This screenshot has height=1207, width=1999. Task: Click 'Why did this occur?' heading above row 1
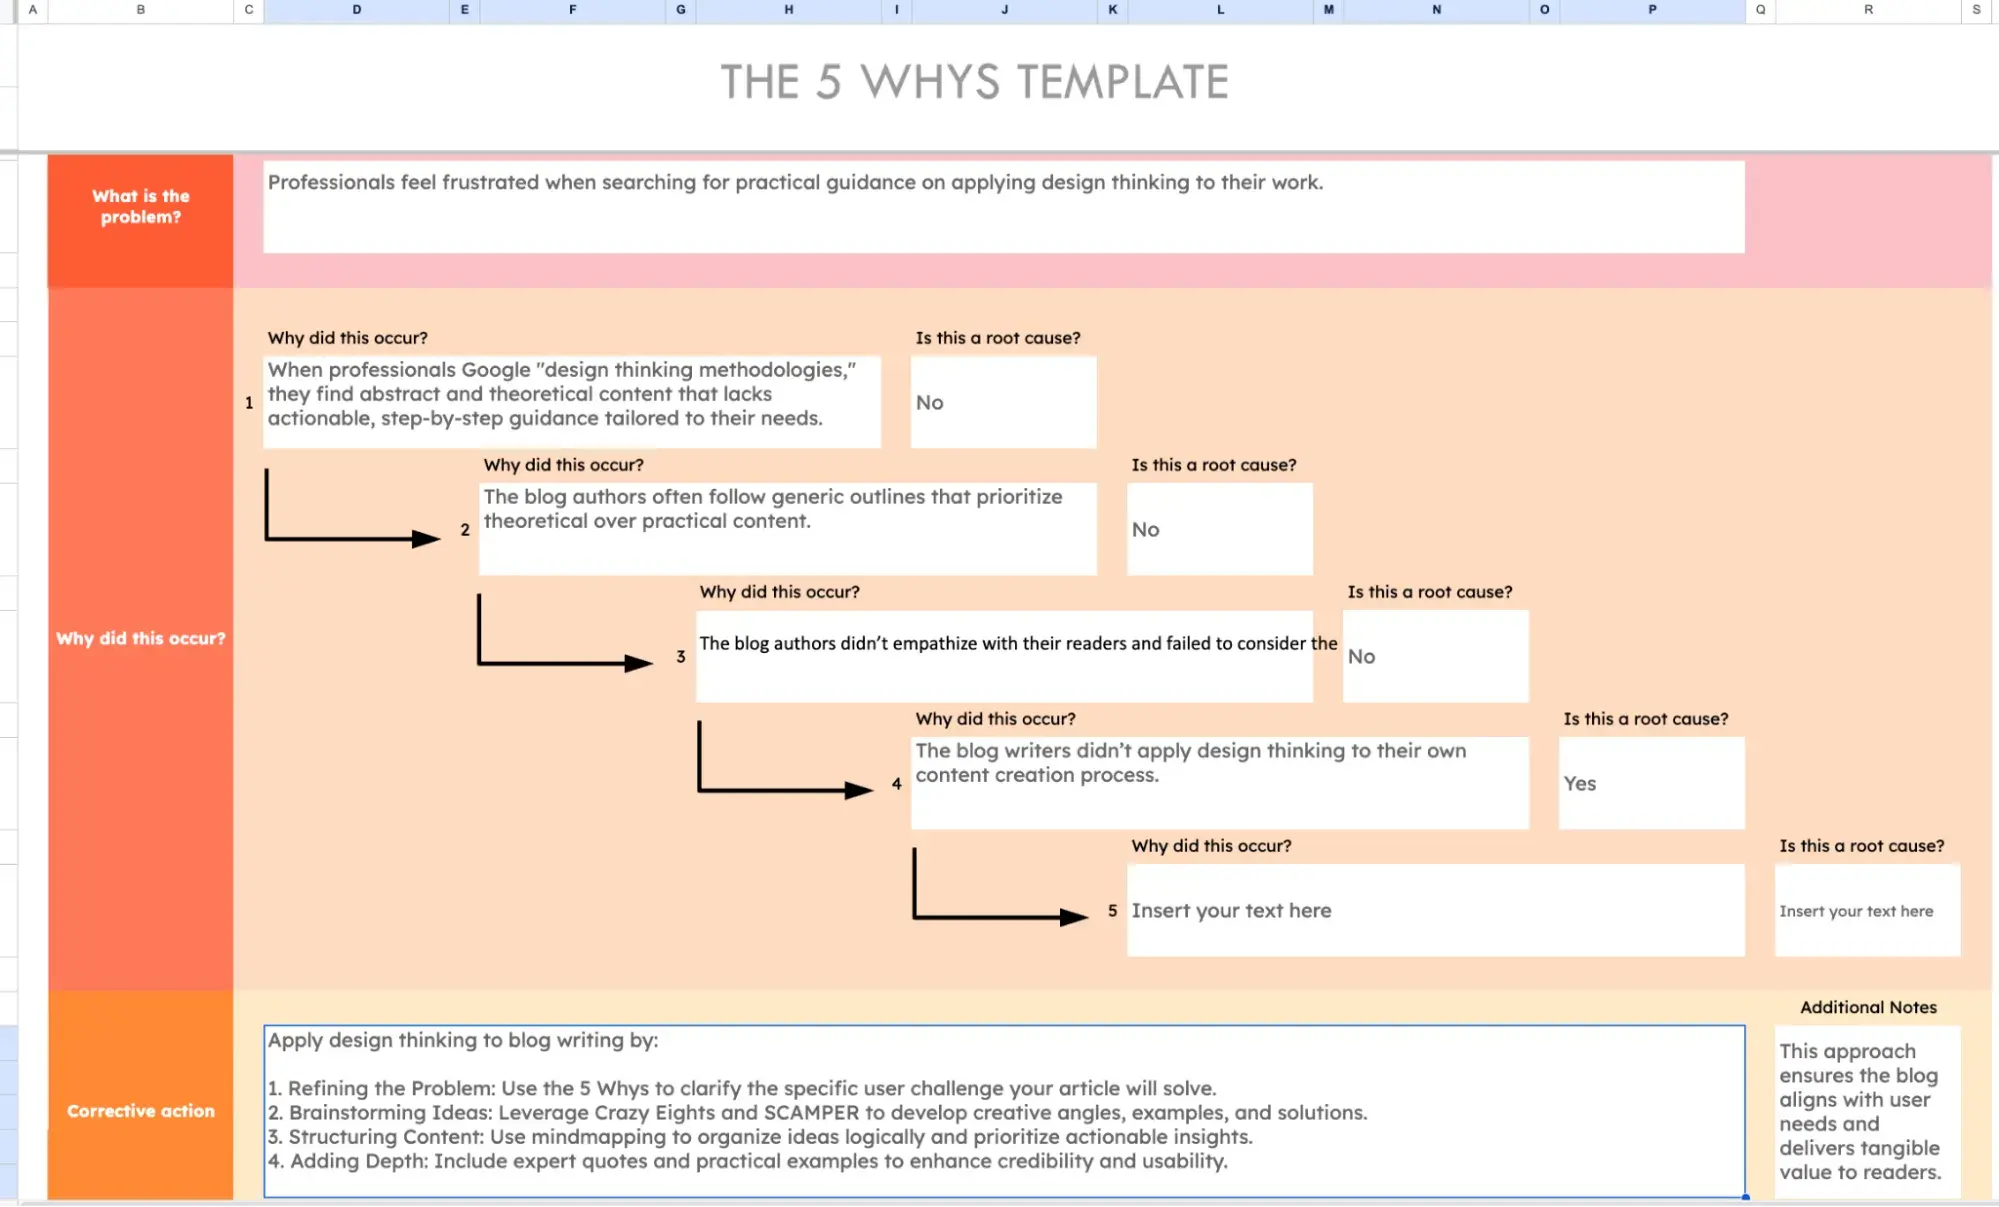(347, 338)
